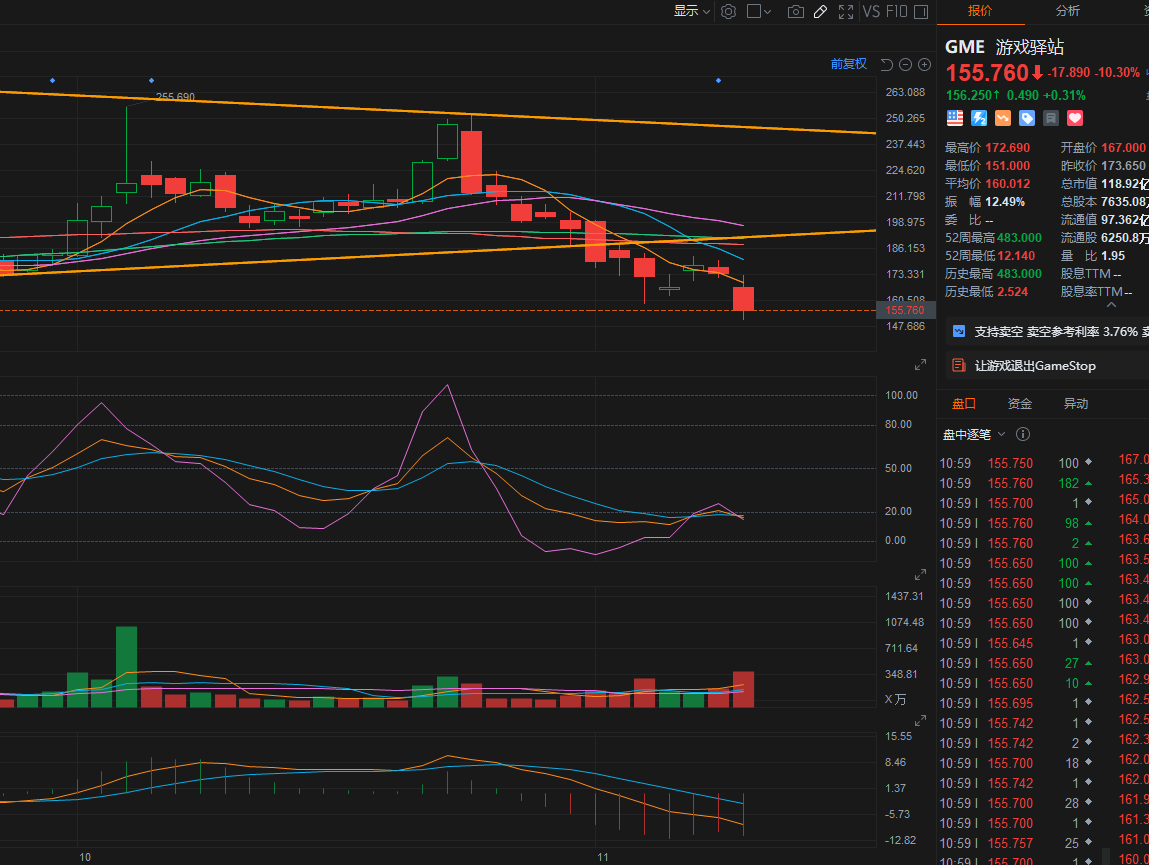Click the last red candlestick on chart
The height and width of the screenshot is (865, 1149).
tap(743, 298)
